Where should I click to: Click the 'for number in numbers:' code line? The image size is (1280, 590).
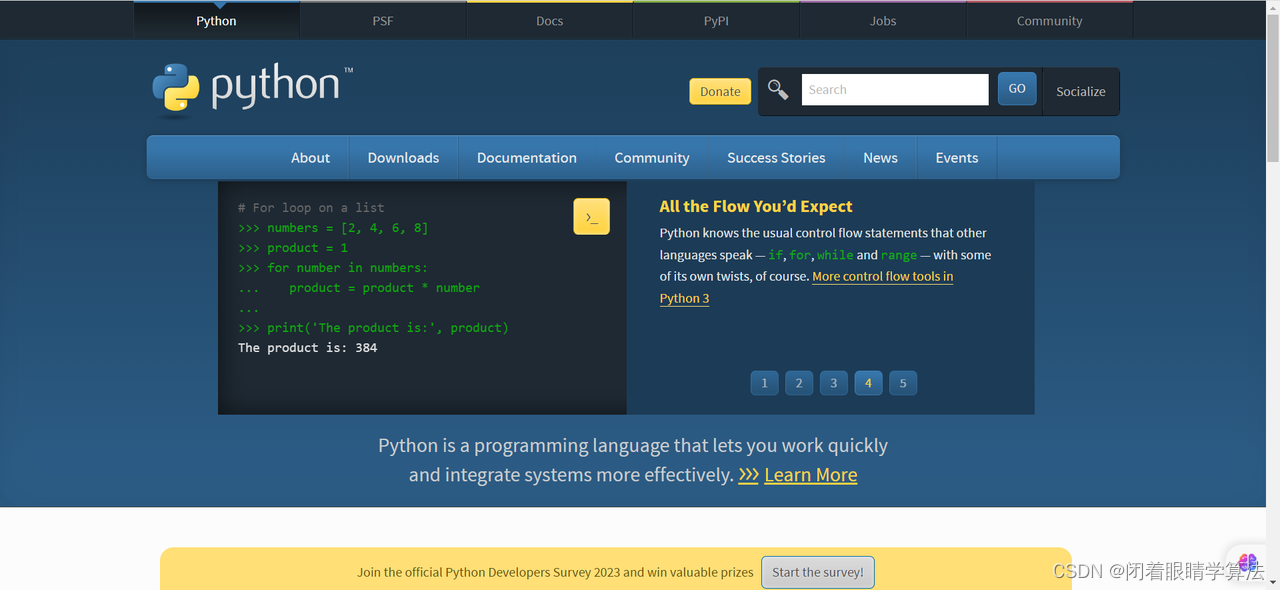coord(347,268)
